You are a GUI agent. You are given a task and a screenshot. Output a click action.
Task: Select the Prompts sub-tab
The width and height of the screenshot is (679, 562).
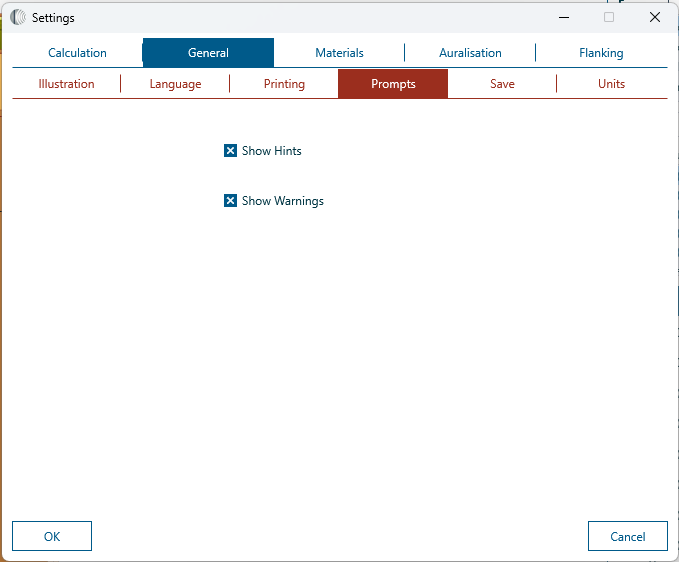(393, 84)
